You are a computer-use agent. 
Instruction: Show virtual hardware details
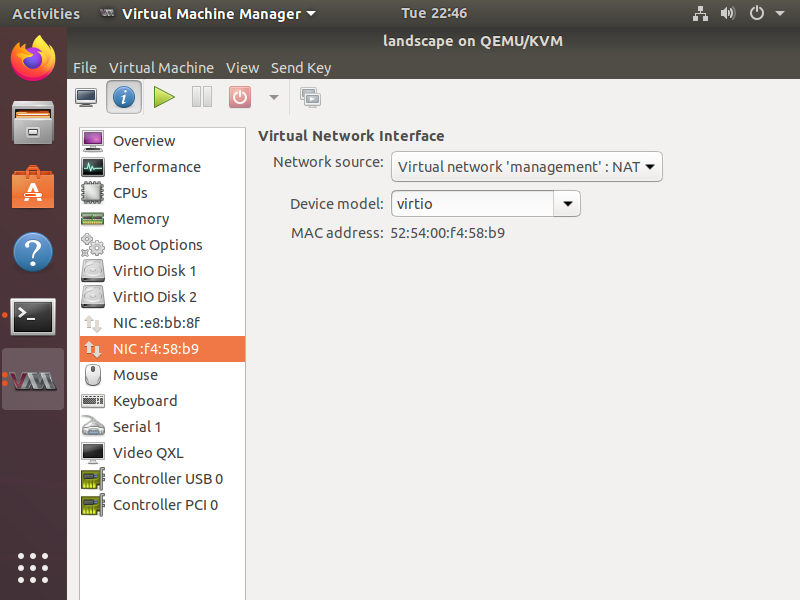[x=124, y=97]
